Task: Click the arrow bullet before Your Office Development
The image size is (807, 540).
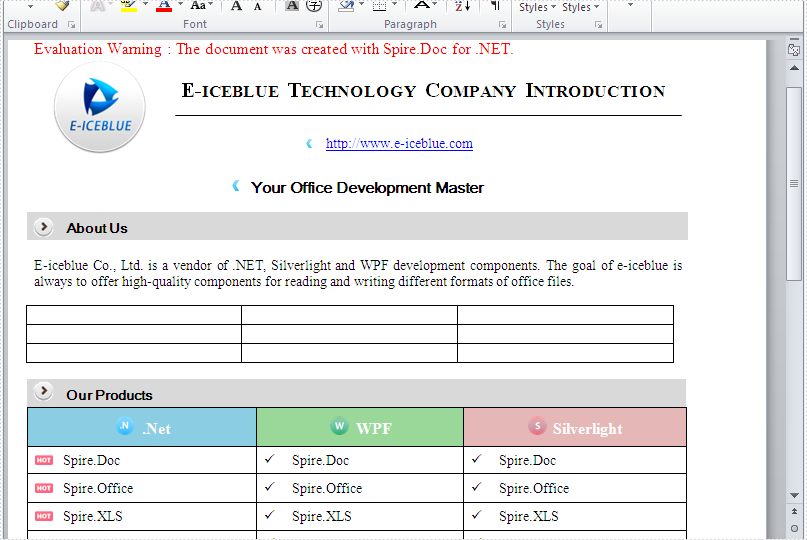Action: pos(236,186)
